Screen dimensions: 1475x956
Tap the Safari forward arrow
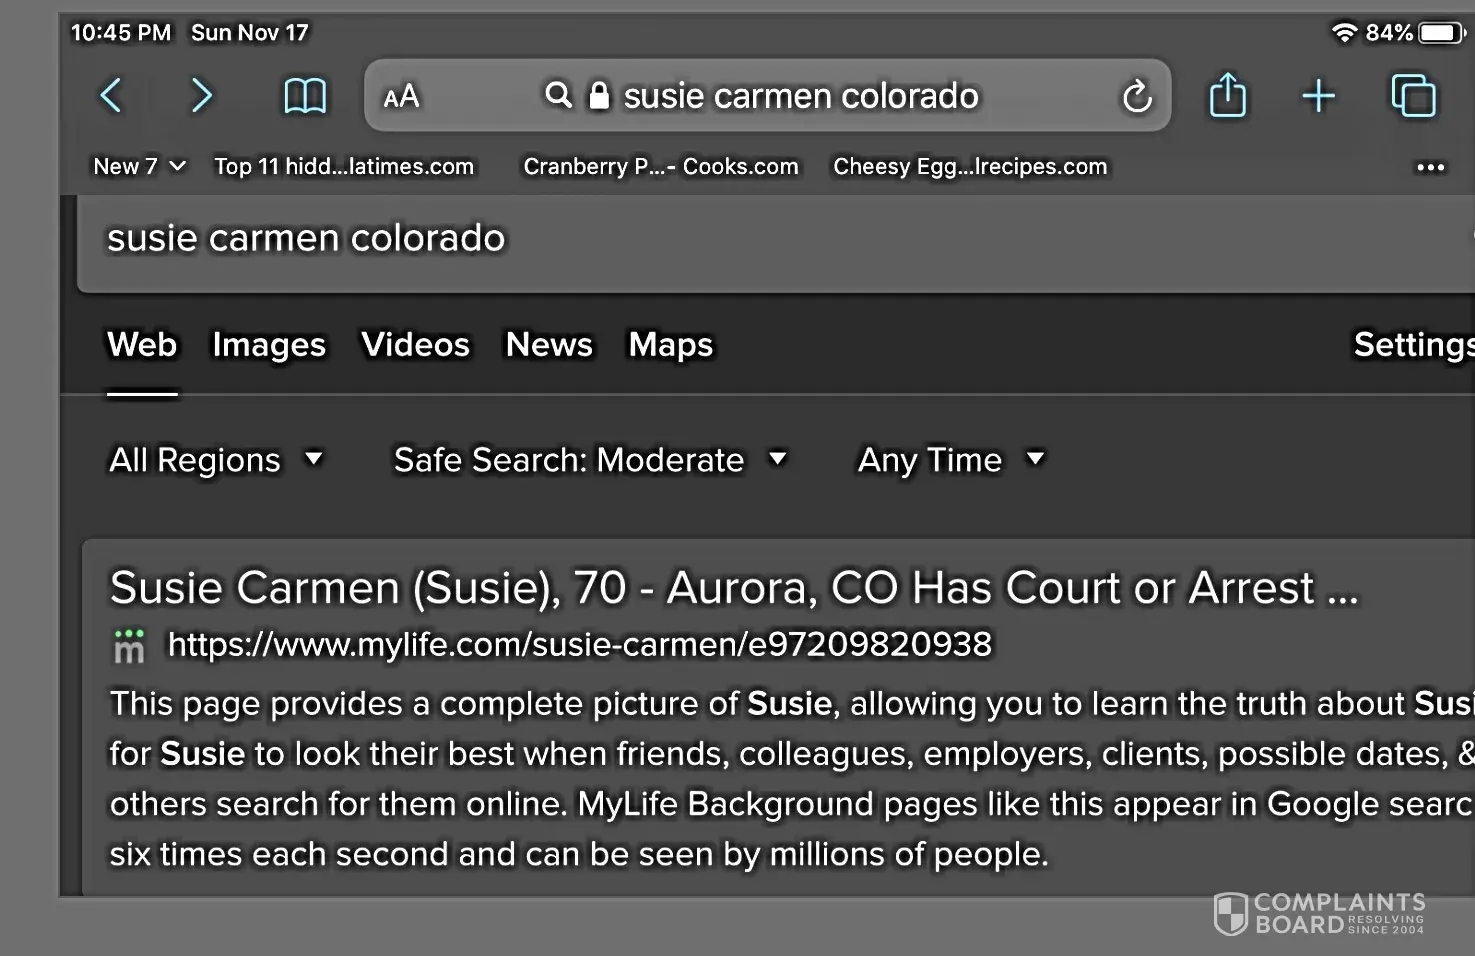[x=201, y=96]
